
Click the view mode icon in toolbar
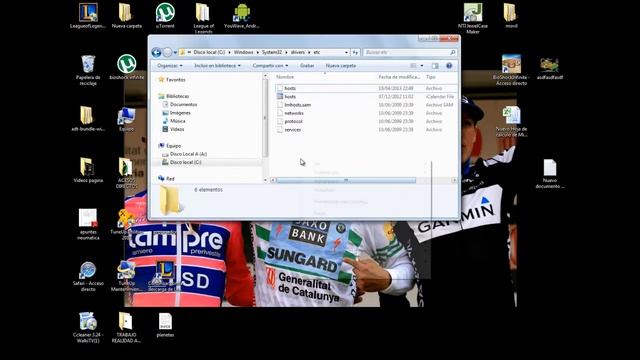(x=413, y=66)
